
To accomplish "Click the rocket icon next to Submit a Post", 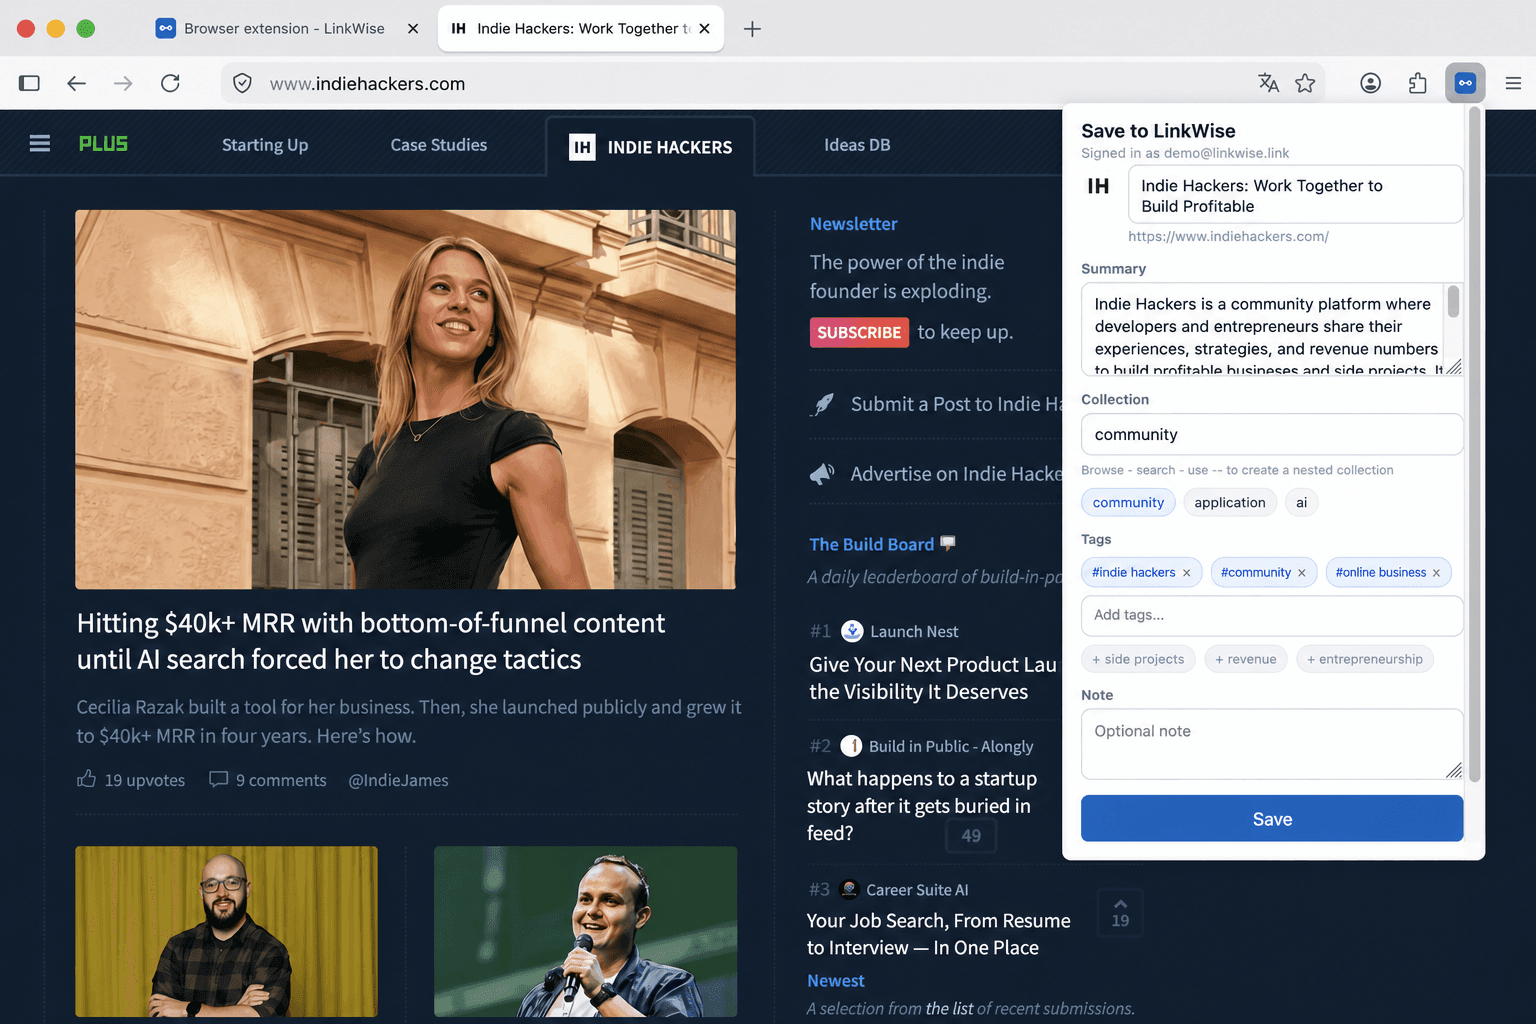I will pos(823,404).
